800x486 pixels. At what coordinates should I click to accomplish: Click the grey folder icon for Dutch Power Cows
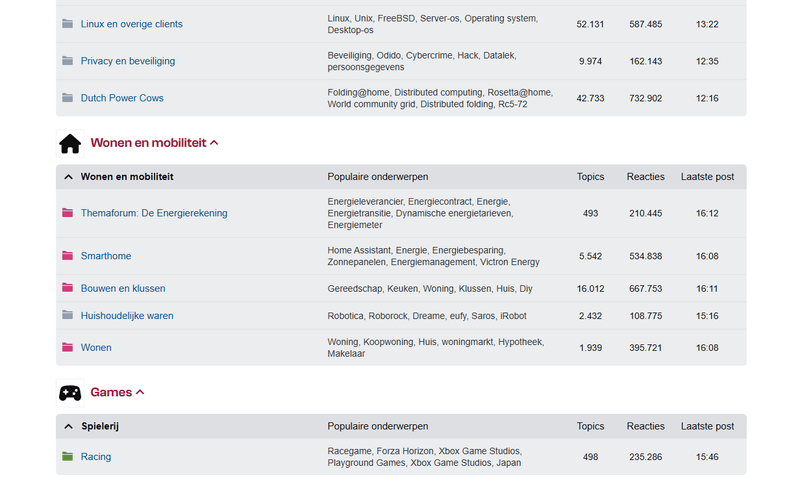67,97
